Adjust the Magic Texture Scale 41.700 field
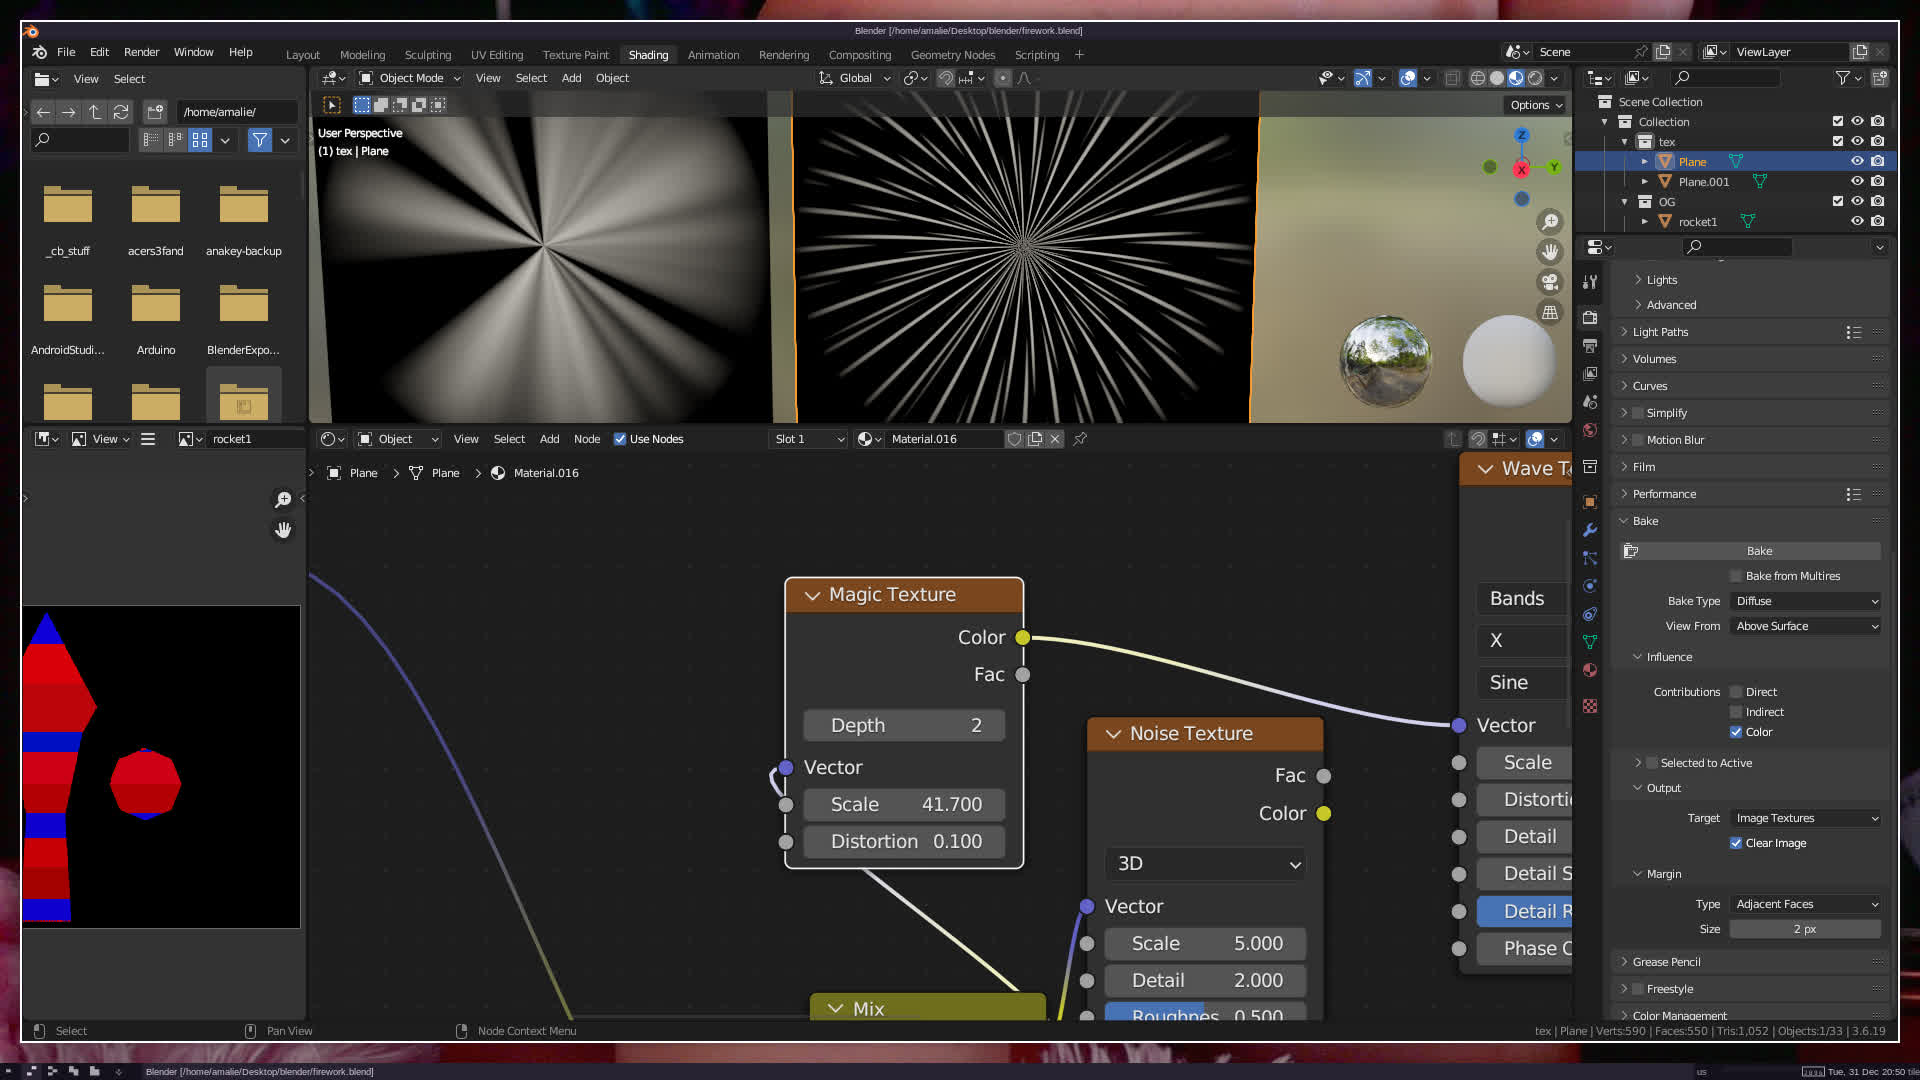The height and width of the screenshot is (1080, 1920). point(904,805)
